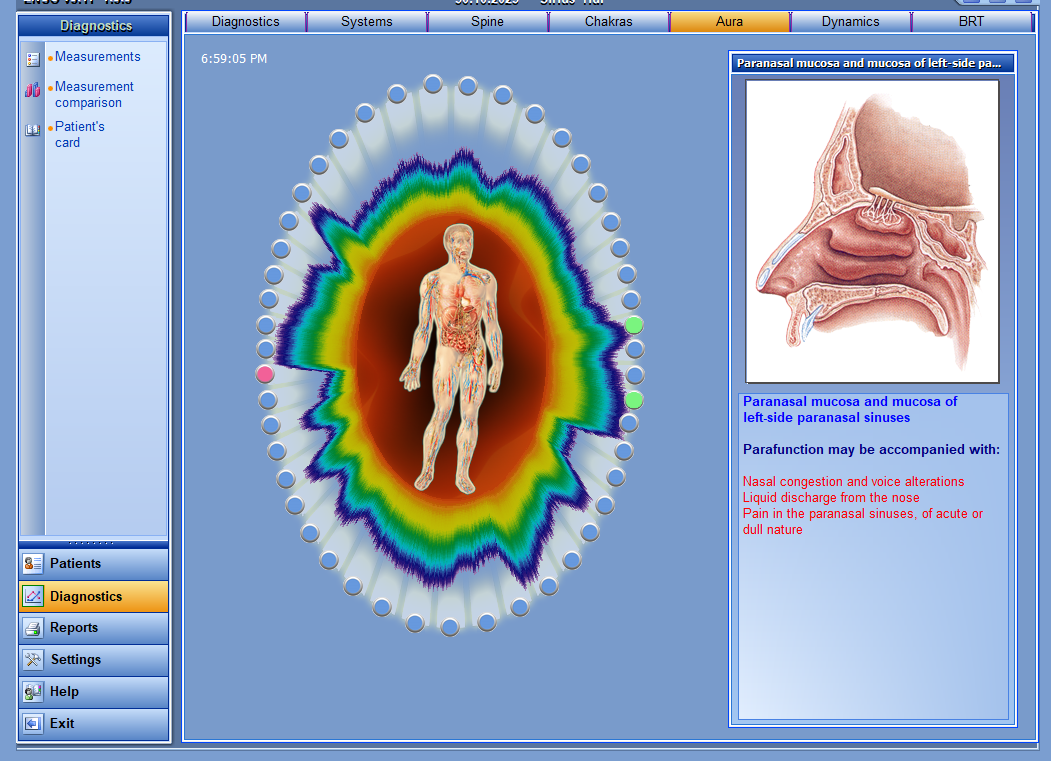Image resolution: width=1051 pixels, height=761 pixels.
Task: Select the Diagnostics section button
Action: click(94, 596)
